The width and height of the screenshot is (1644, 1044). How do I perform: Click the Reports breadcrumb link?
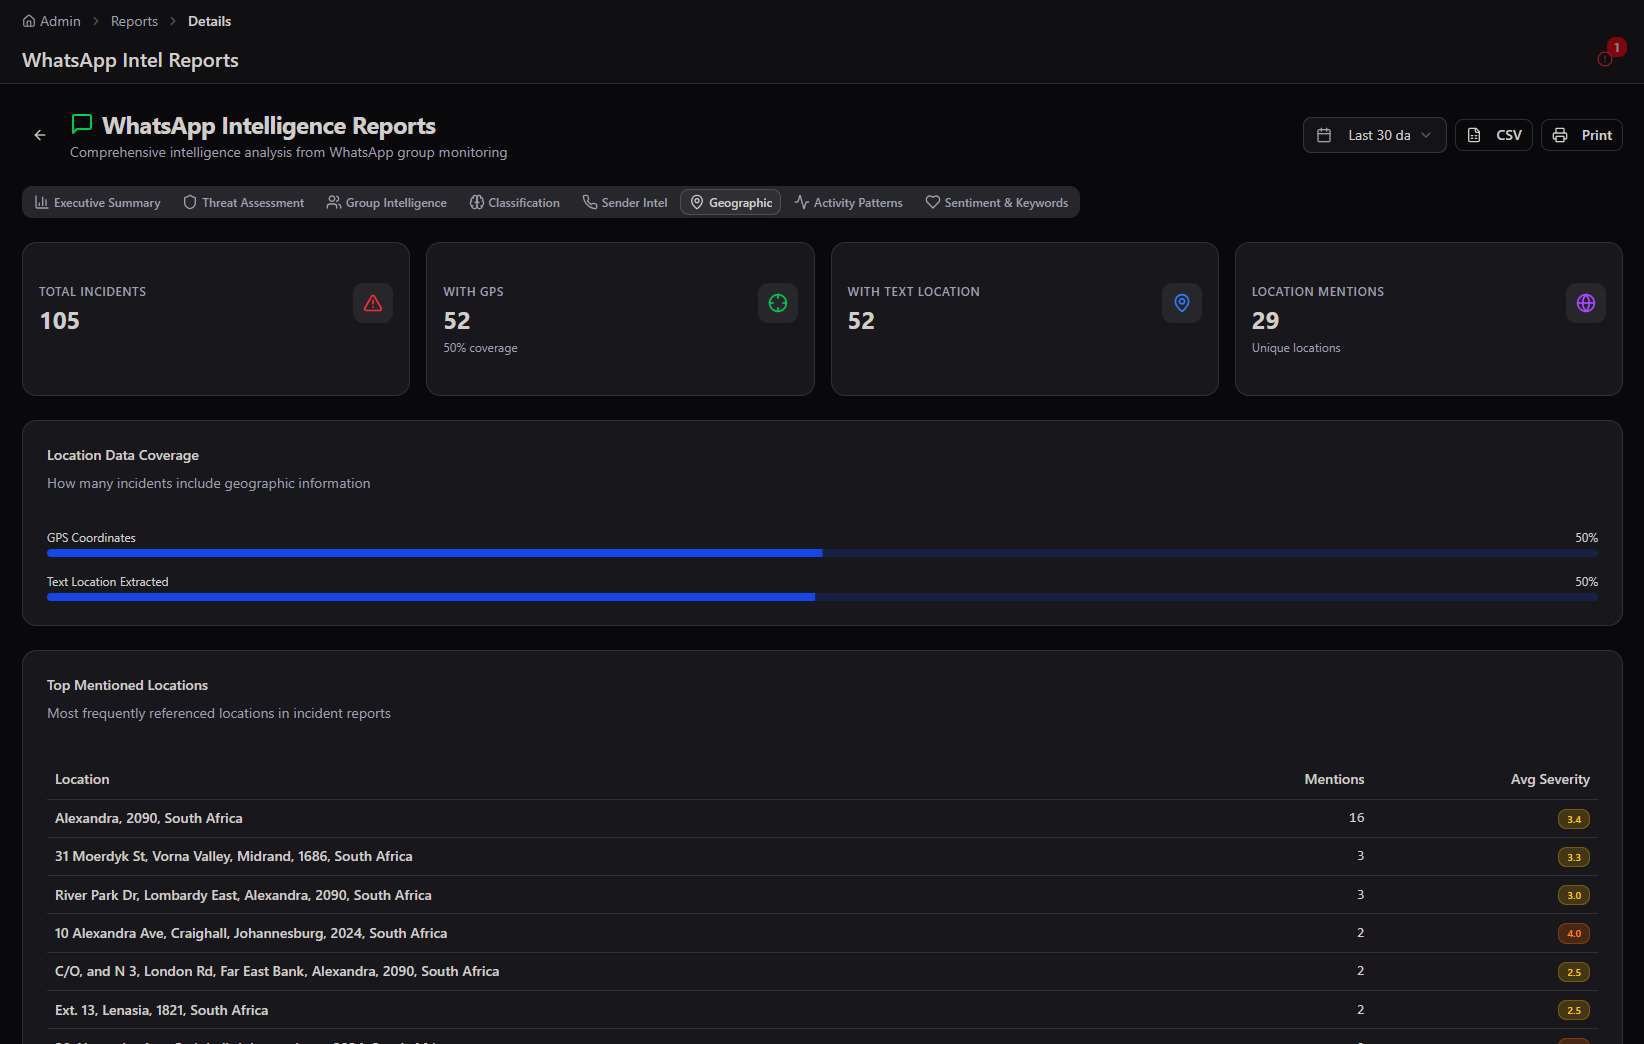(x=134, y=21)
